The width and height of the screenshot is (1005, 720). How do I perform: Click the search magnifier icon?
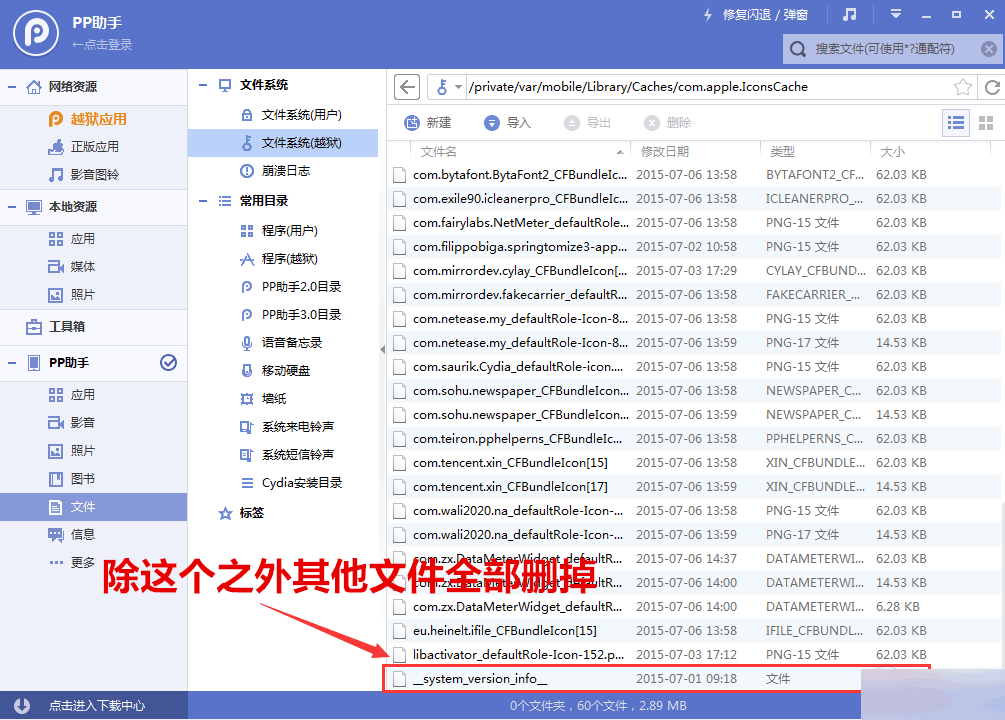coord(798,49)
